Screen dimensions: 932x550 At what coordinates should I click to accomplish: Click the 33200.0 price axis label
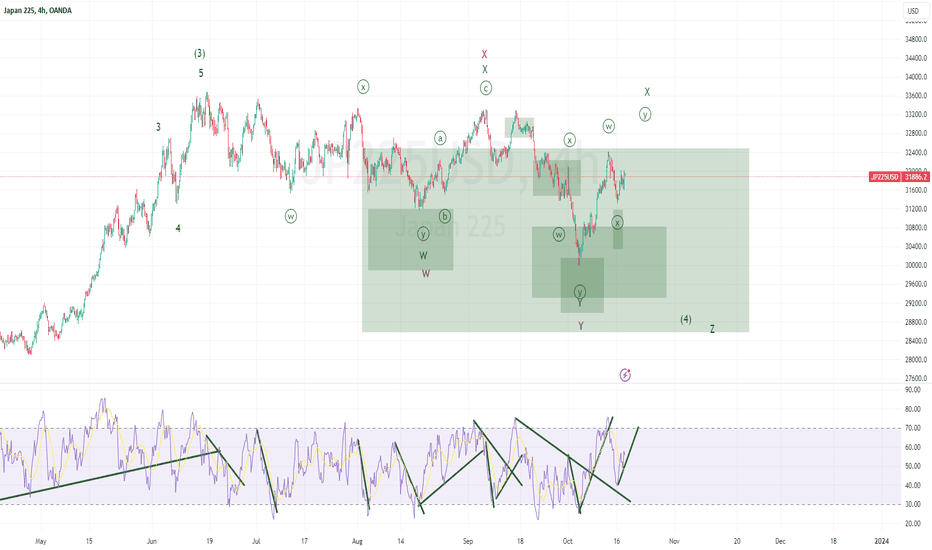(916, 114)
